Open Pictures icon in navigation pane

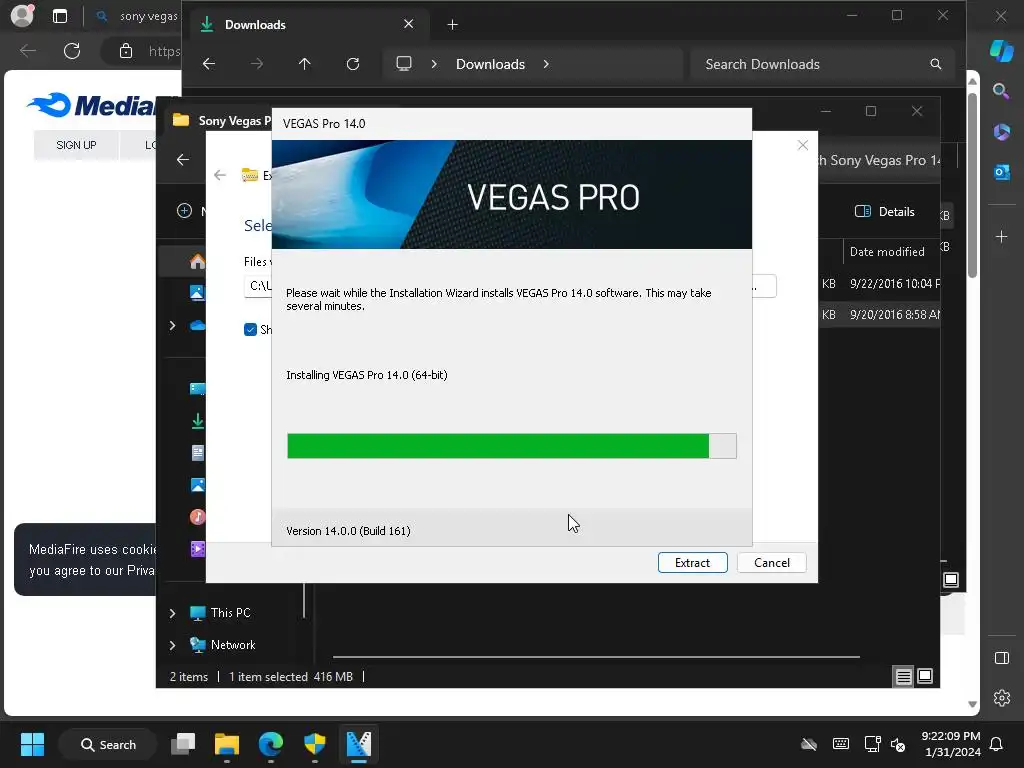click(x=197, y=485)
